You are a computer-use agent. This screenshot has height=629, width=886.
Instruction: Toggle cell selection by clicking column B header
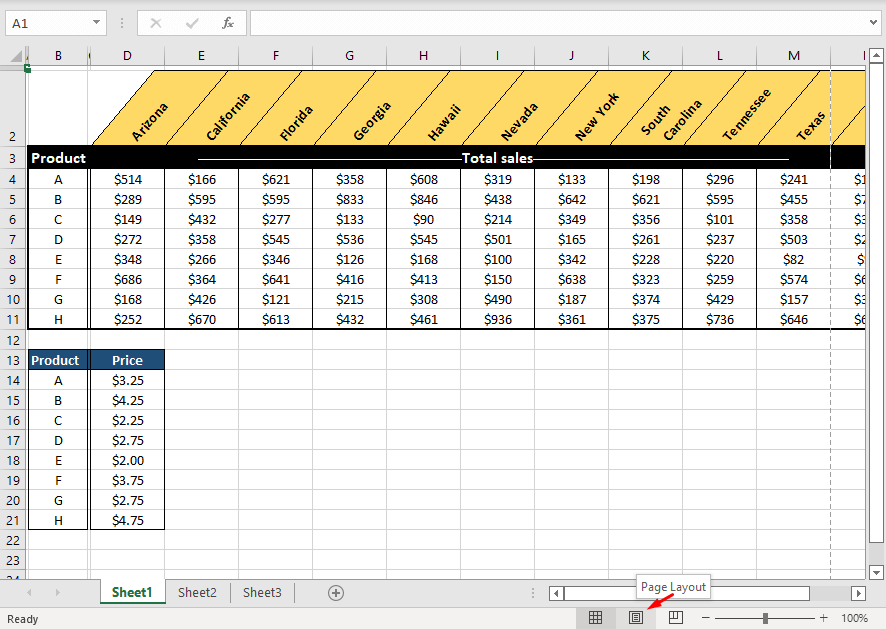coord(58,55)
